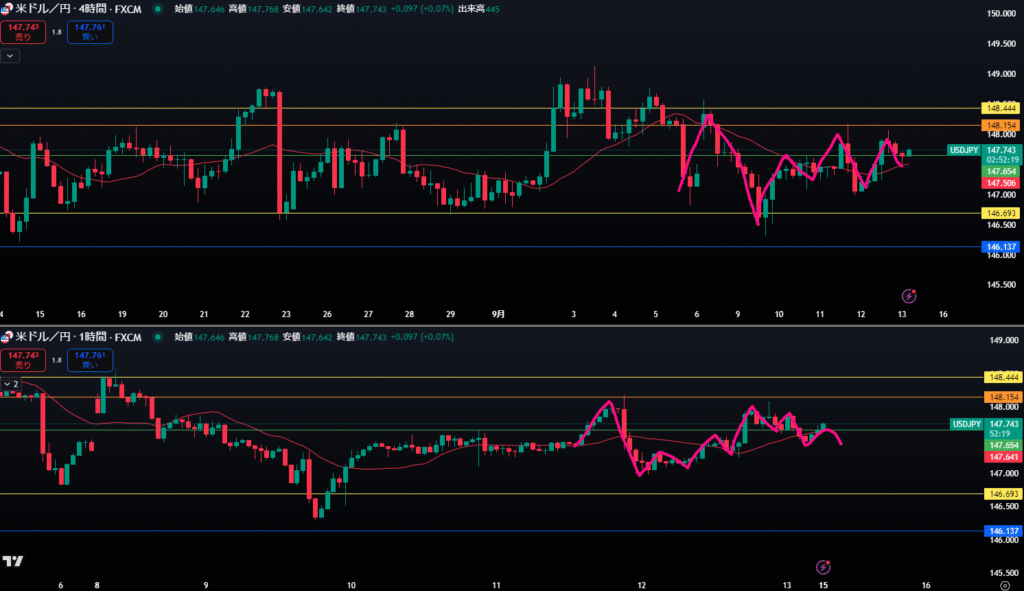The height and width of the screenshot is (591, 1024).
Task: Click the 安値 147.642 readout on 1時間 chart
Action: 308,337
